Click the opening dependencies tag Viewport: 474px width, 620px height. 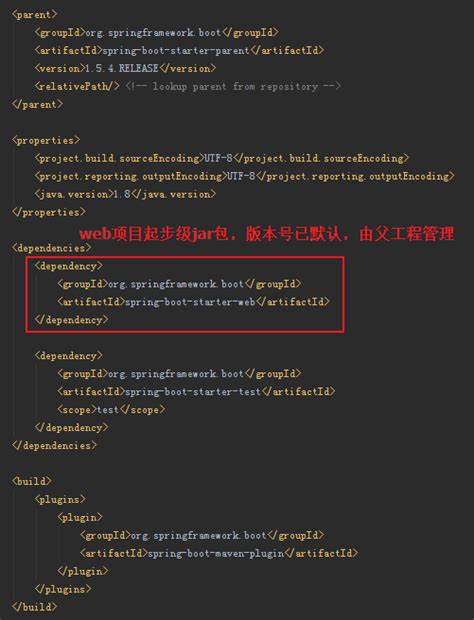(x=51, y=248)
